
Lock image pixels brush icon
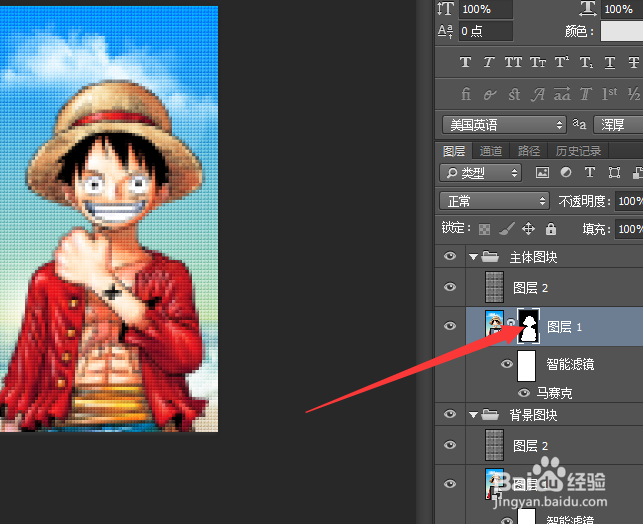click(x=507, y=228)
